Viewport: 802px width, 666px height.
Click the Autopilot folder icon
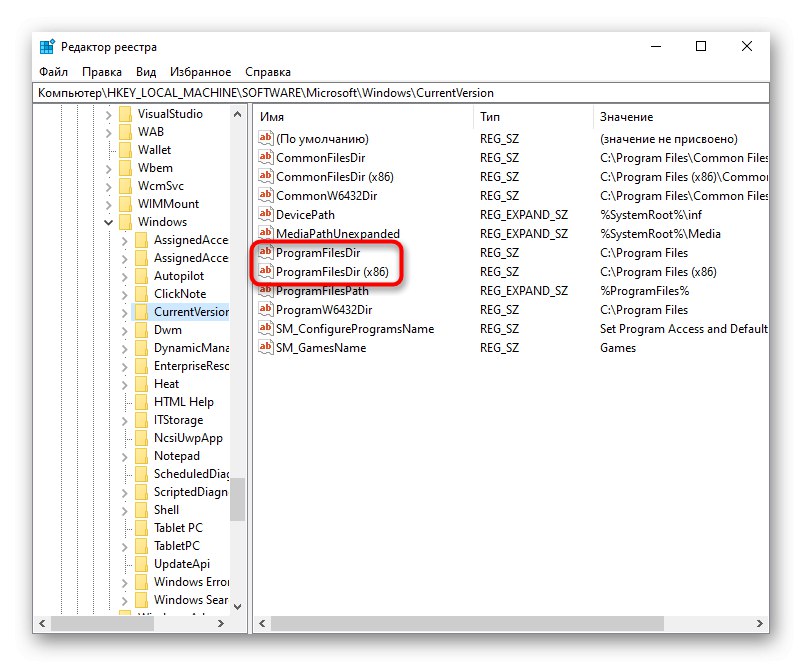coord(142,276)
